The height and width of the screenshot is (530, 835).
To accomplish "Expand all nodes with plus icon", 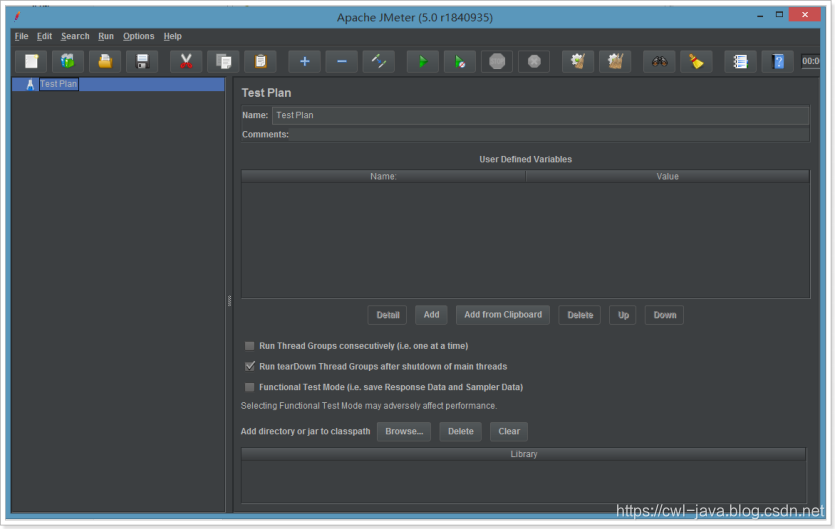I will click(x=304, y=61).
